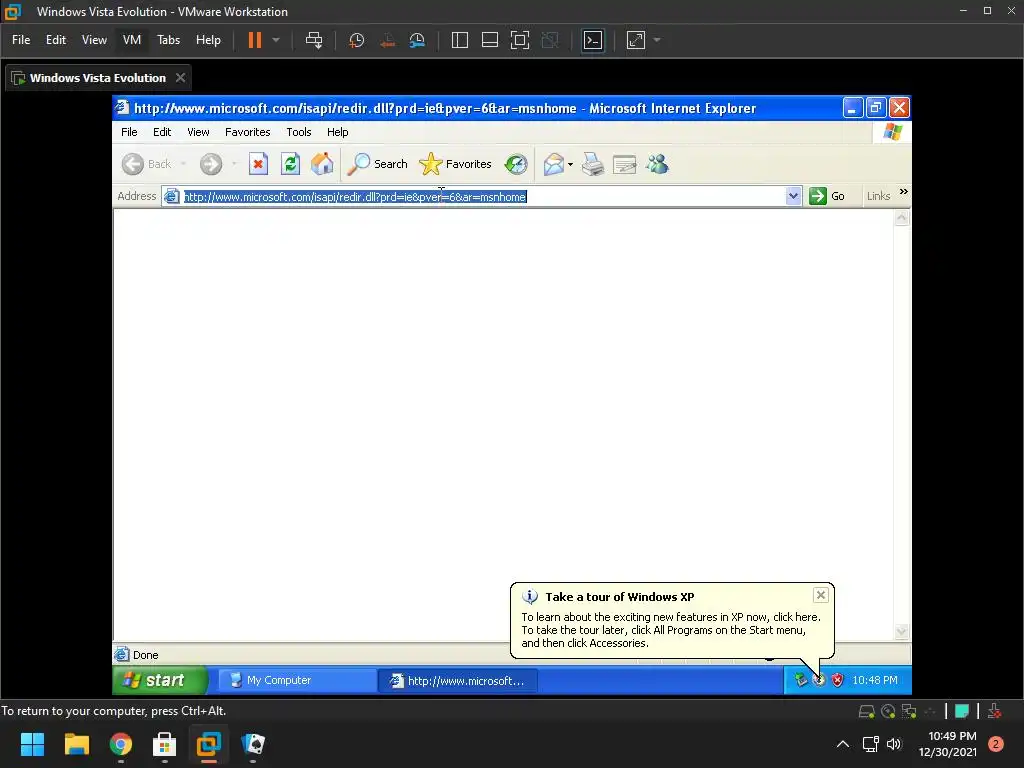Click the Internet Explorer Forward button

pyautogui.click(x=210, y=164)
